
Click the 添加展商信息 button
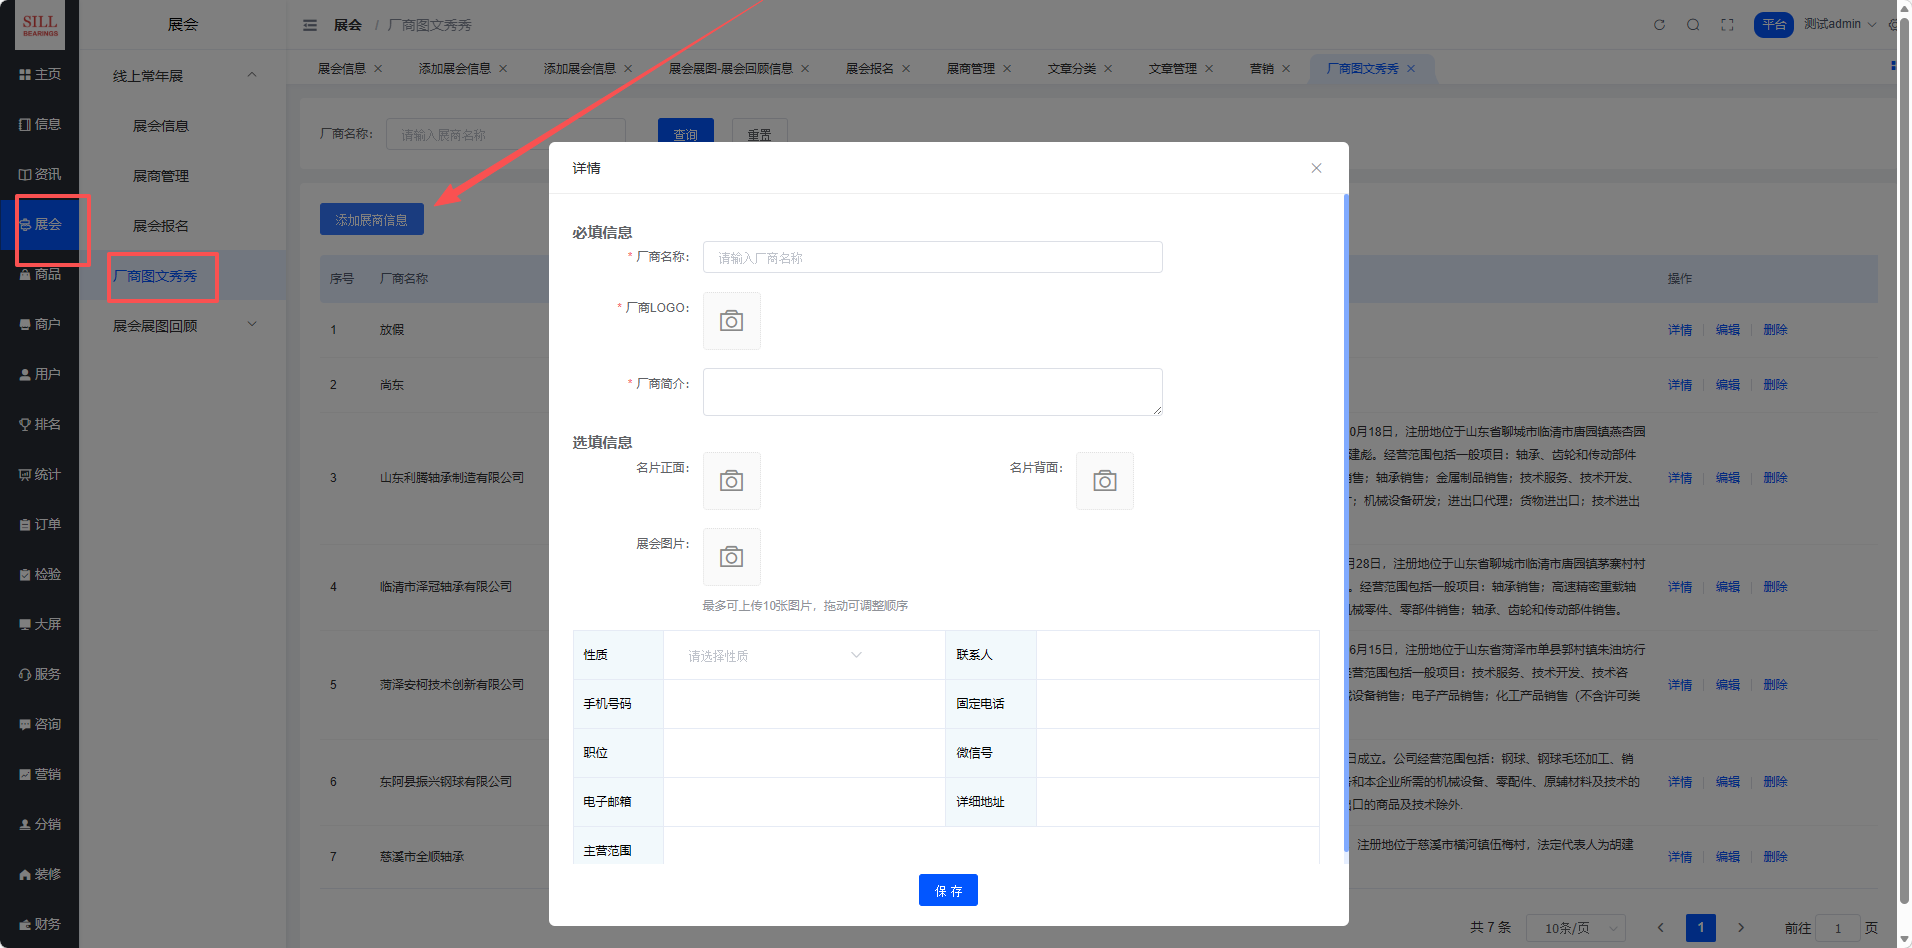371,220
